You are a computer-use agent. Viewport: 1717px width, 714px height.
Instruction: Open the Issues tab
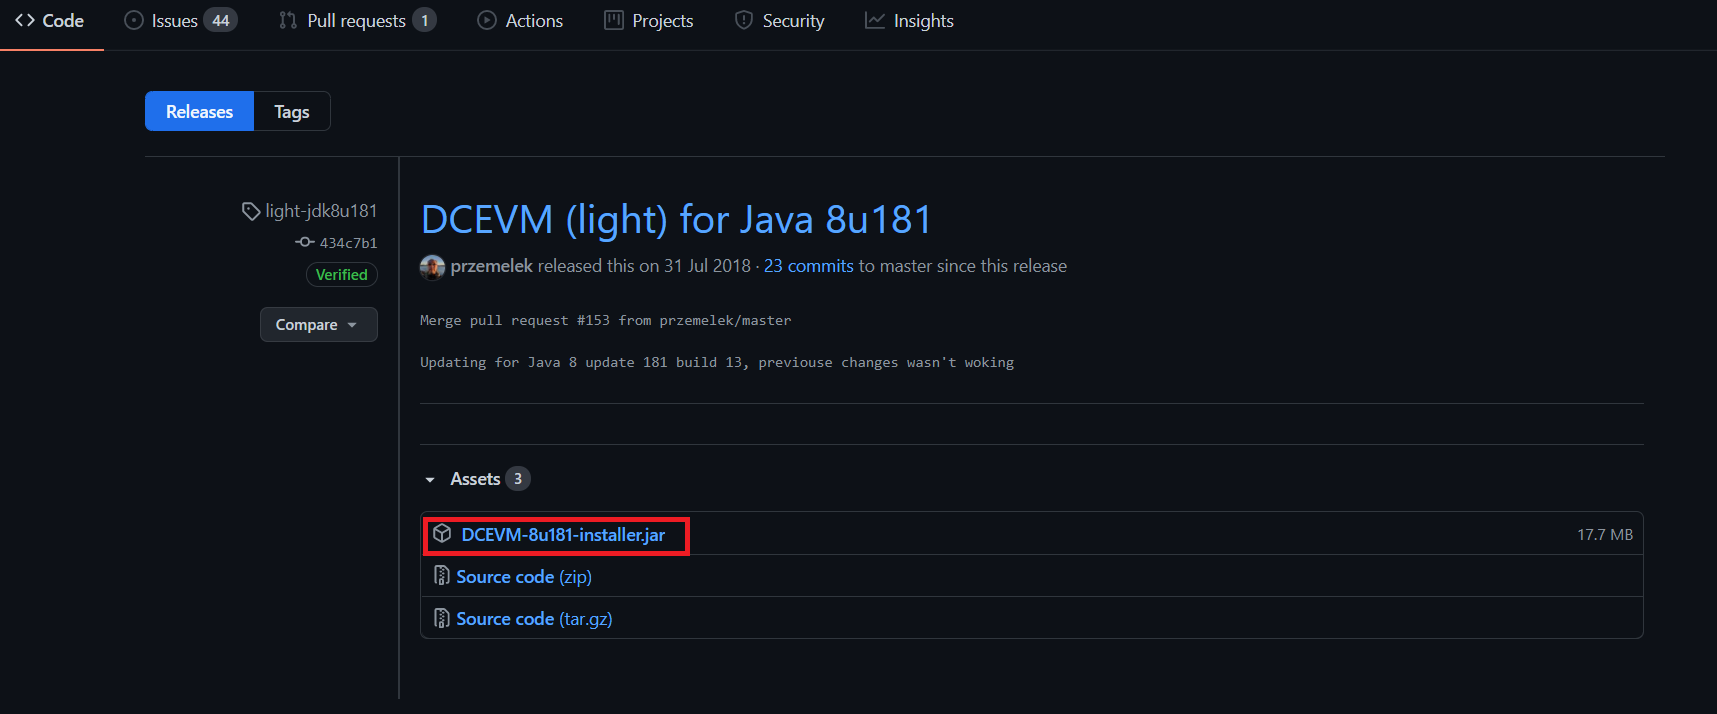180,21
